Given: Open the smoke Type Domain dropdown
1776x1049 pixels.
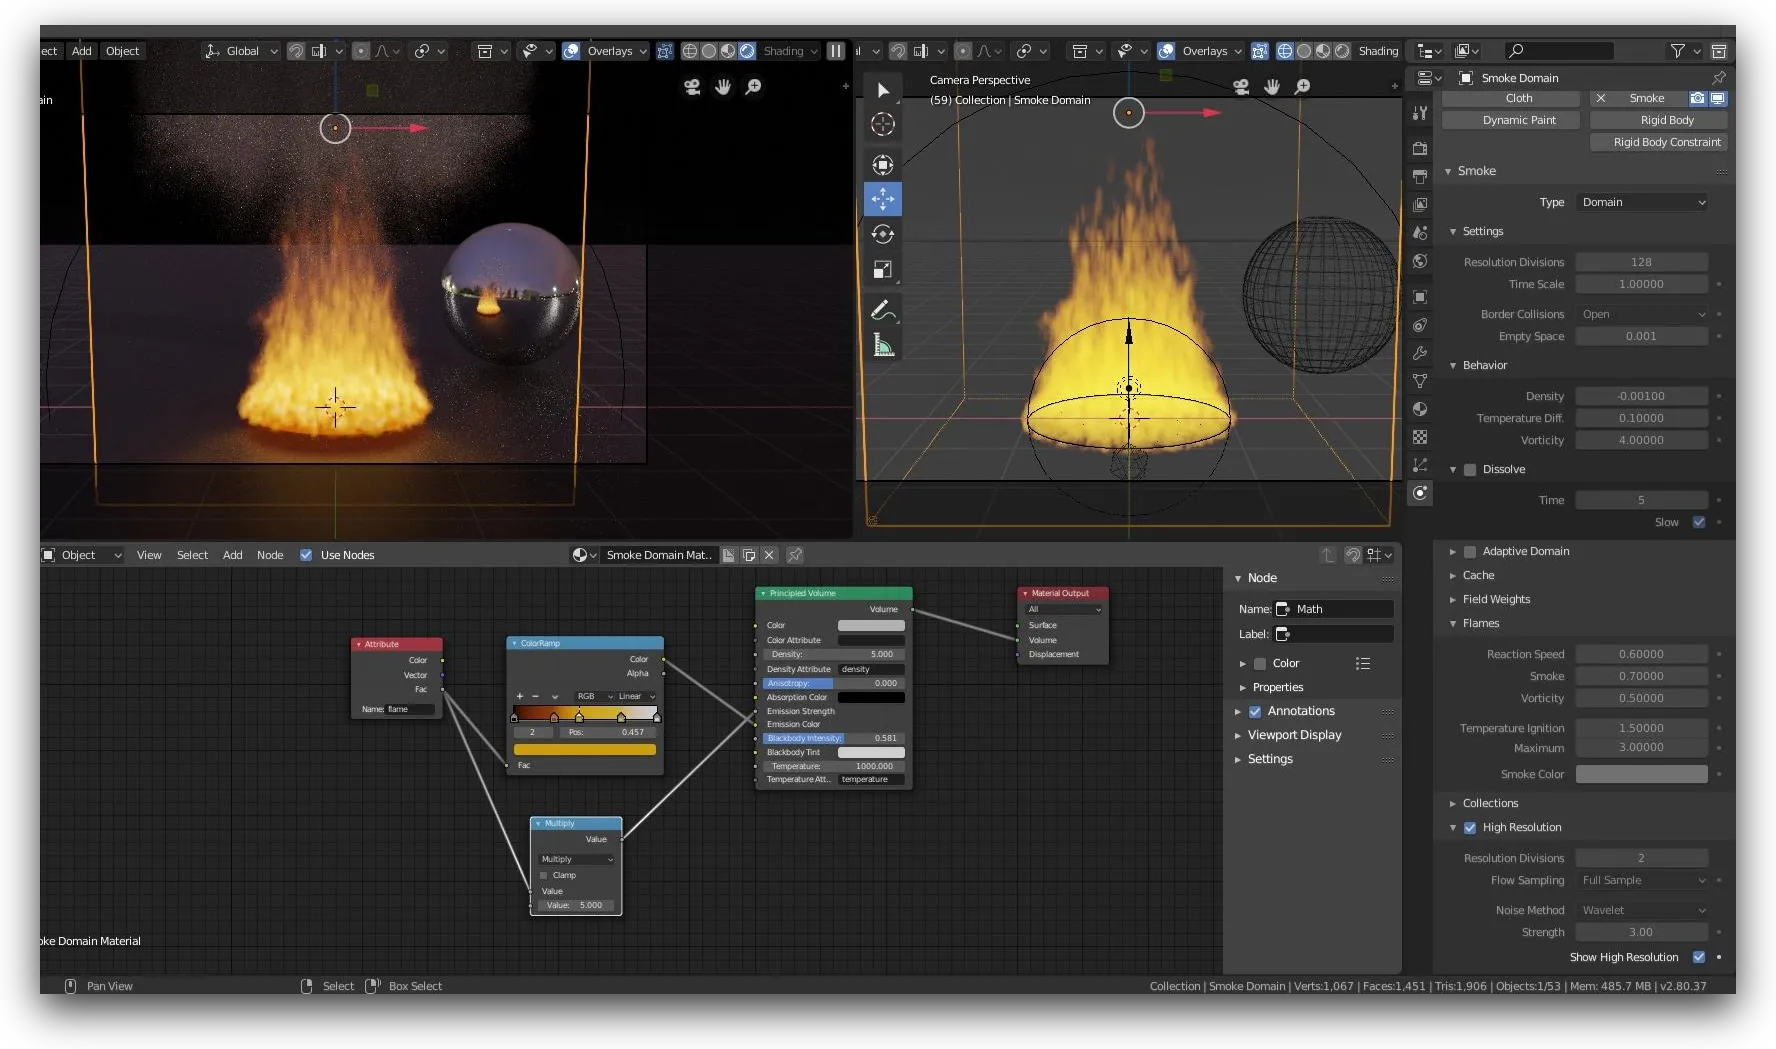Looking at the screenshot, I should click(1642, 202).
